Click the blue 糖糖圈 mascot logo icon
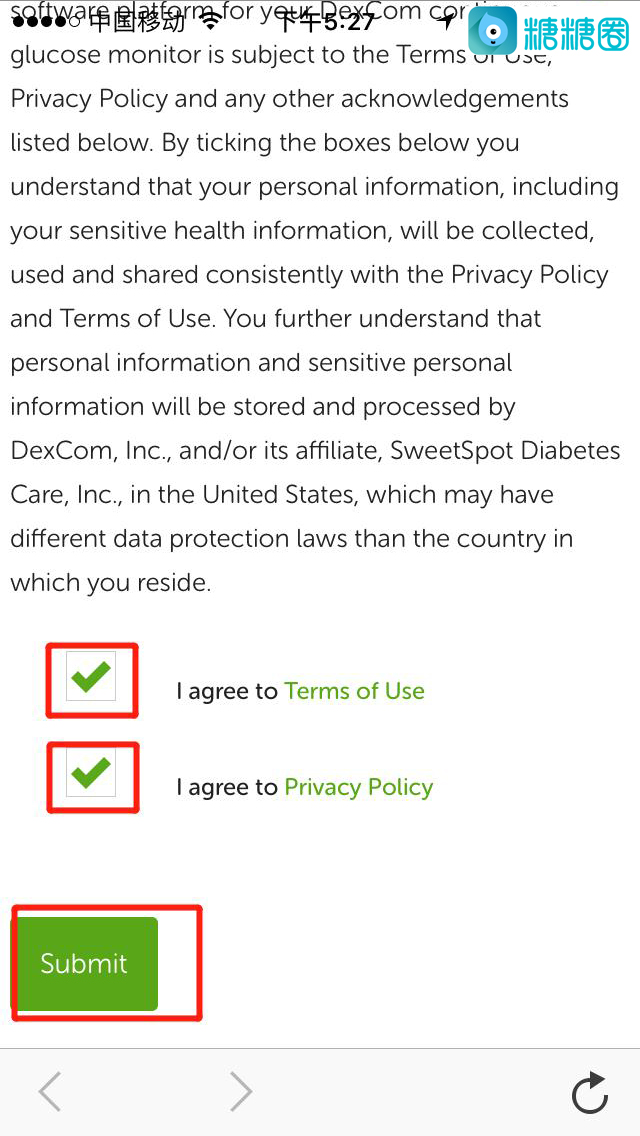This screenshot has width=640, height=1136. (x=493, y=31)
